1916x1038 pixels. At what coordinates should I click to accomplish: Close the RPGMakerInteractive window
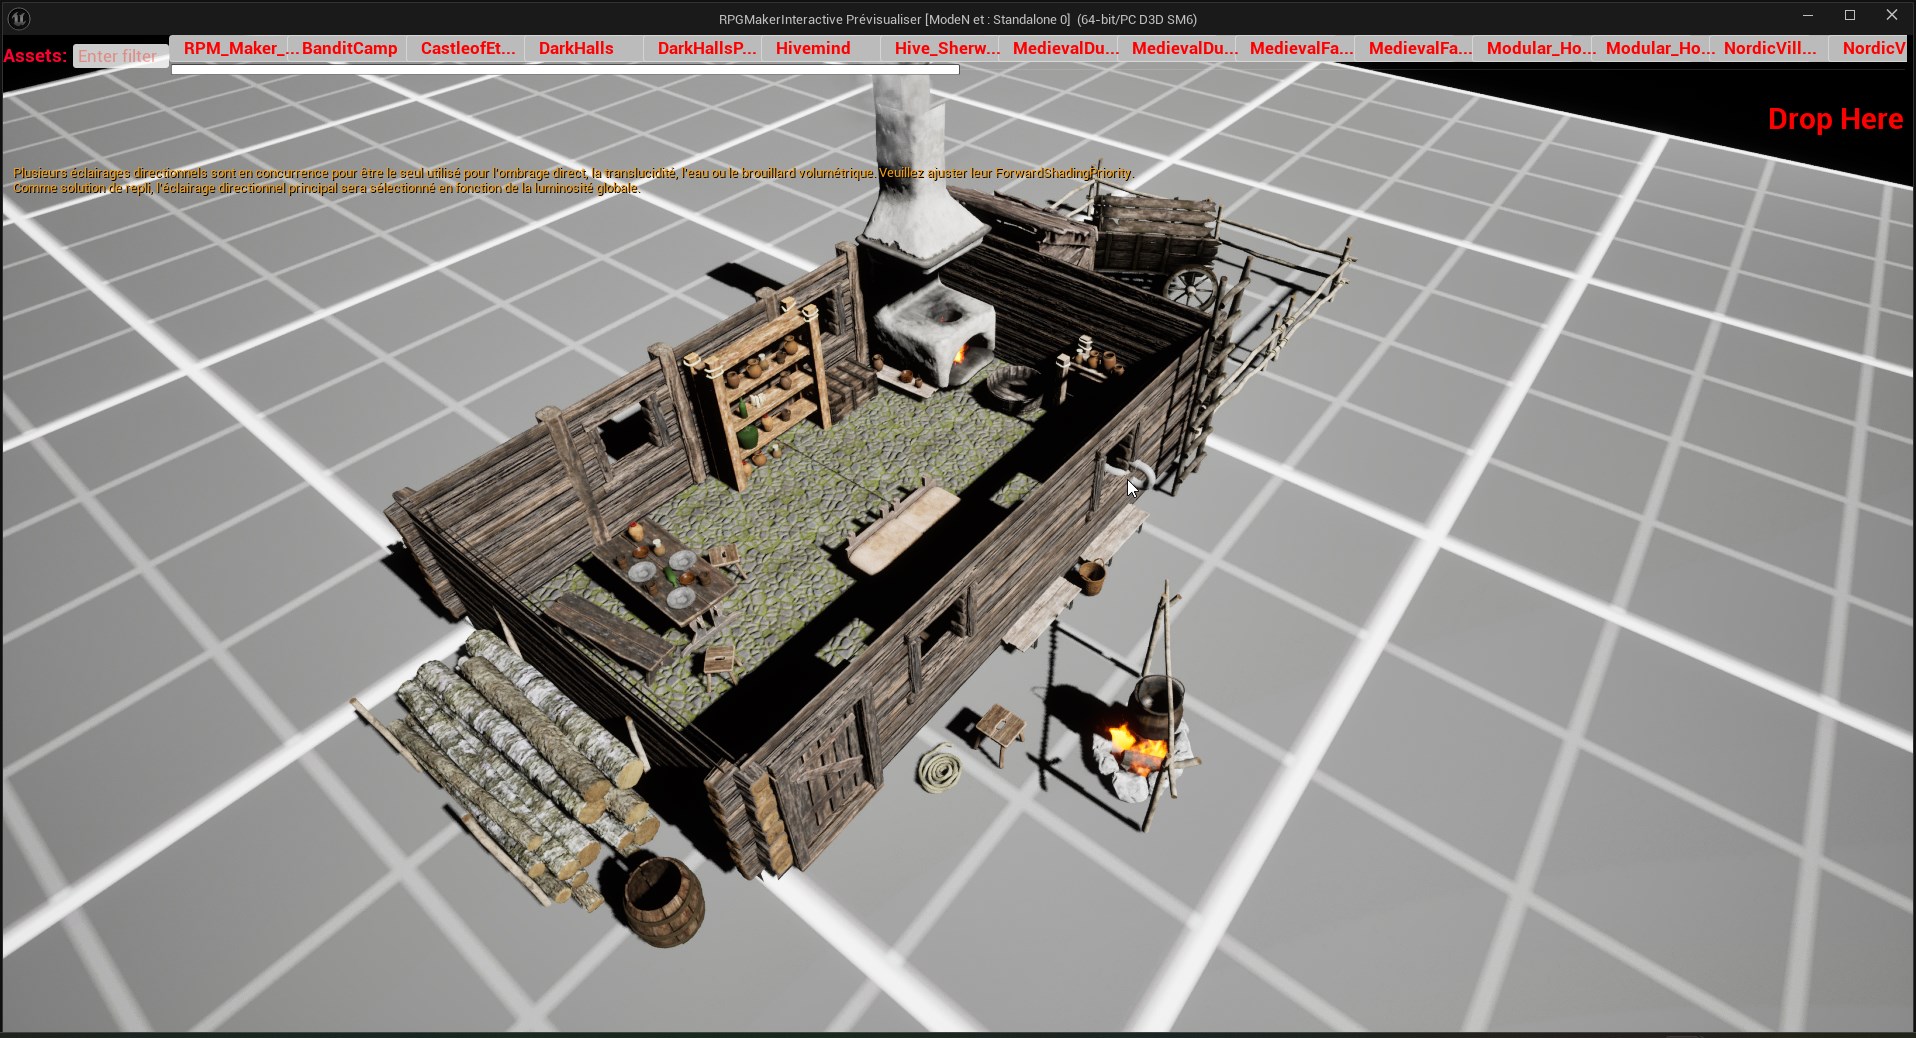[x=1892, y=16]
